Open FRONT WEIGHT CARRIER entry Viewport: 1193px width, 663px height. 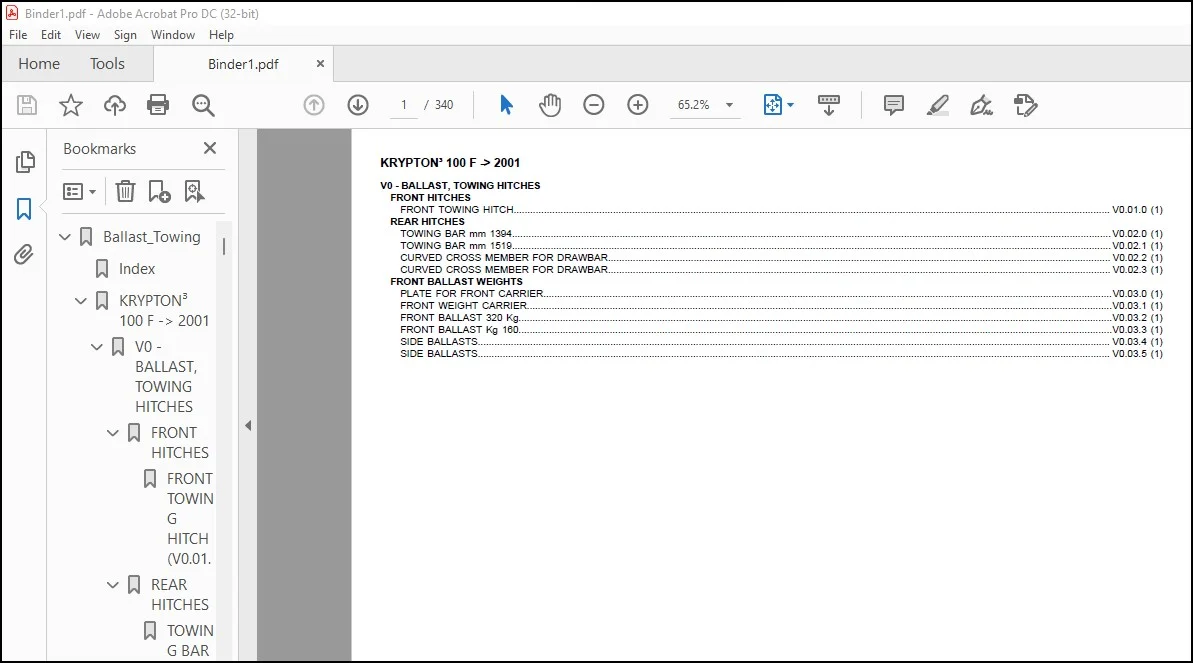click(x=781, y=306)
